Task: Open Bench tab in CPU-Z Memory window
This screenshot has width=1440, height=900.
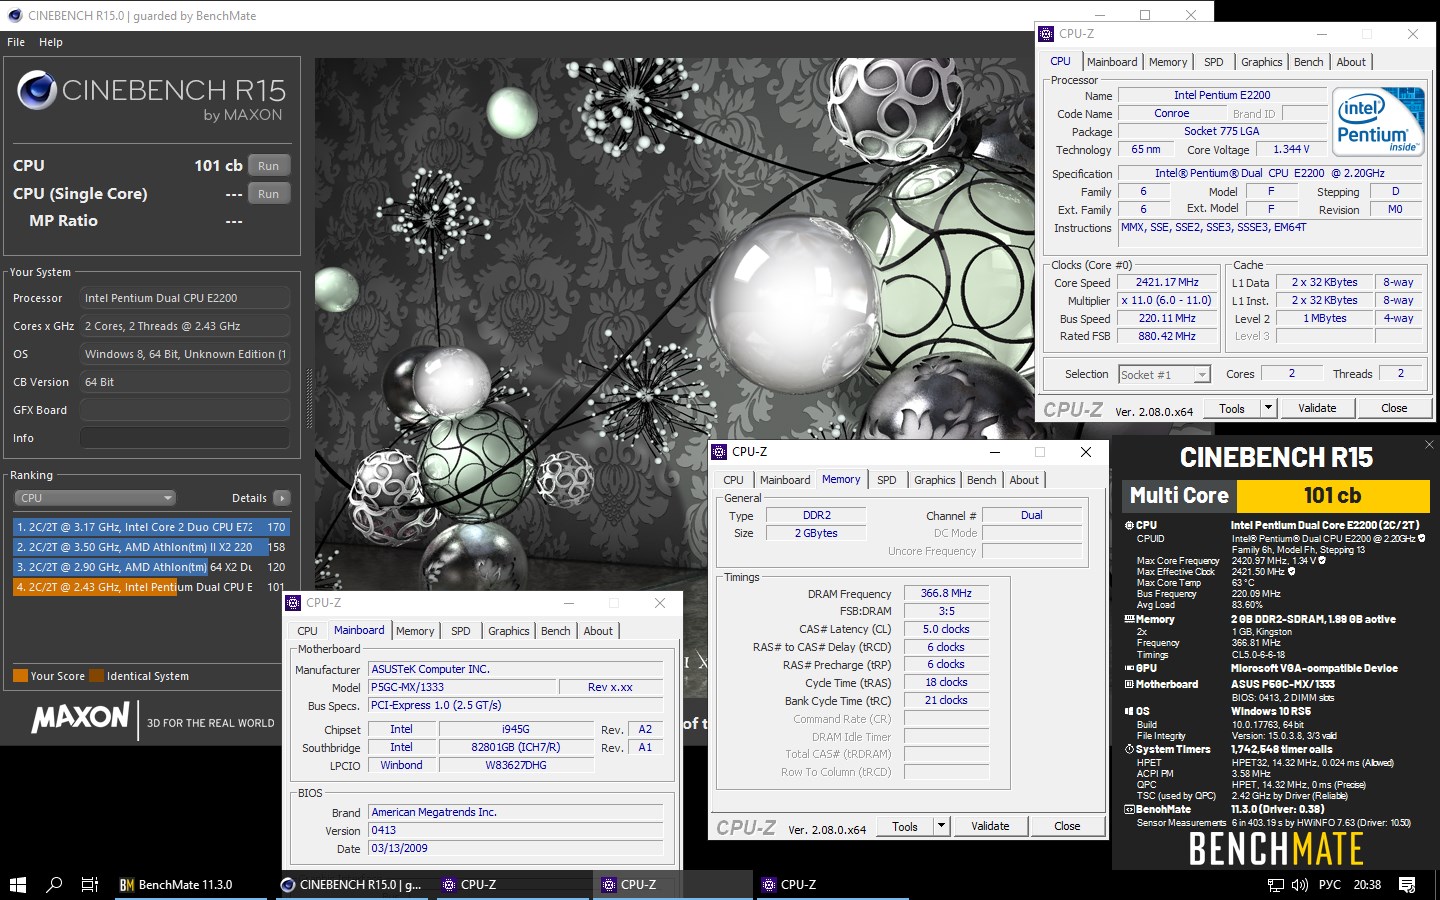Action: point(981,480)
